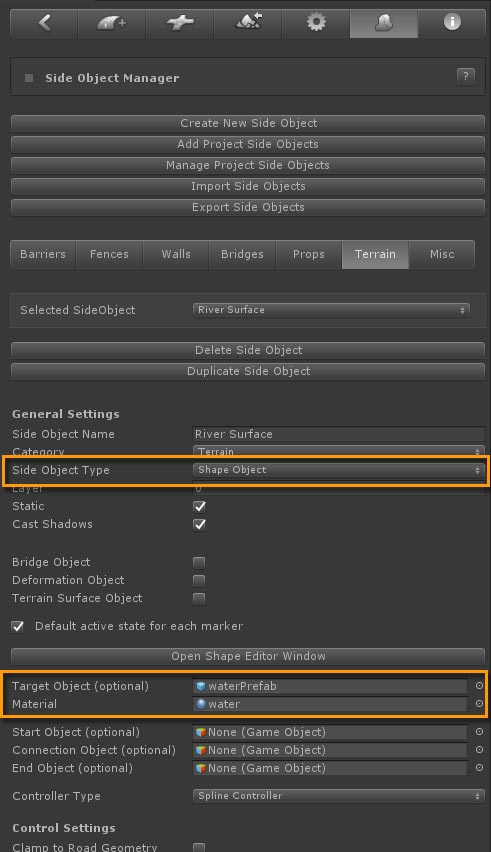Enable the Deformation Object checkbox
Screen dimensions: 491x852
click(199, 580)
